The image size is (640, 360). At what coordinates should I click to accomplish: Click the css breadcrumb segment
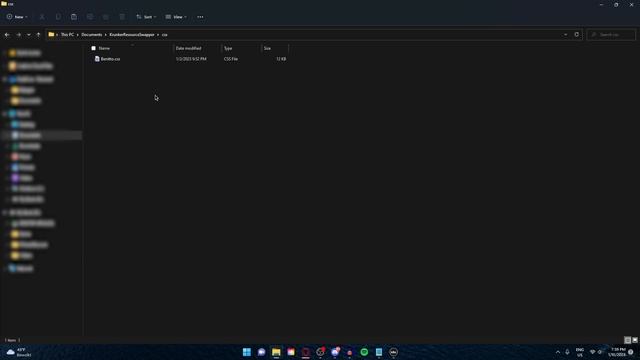[x=164, y=35]
